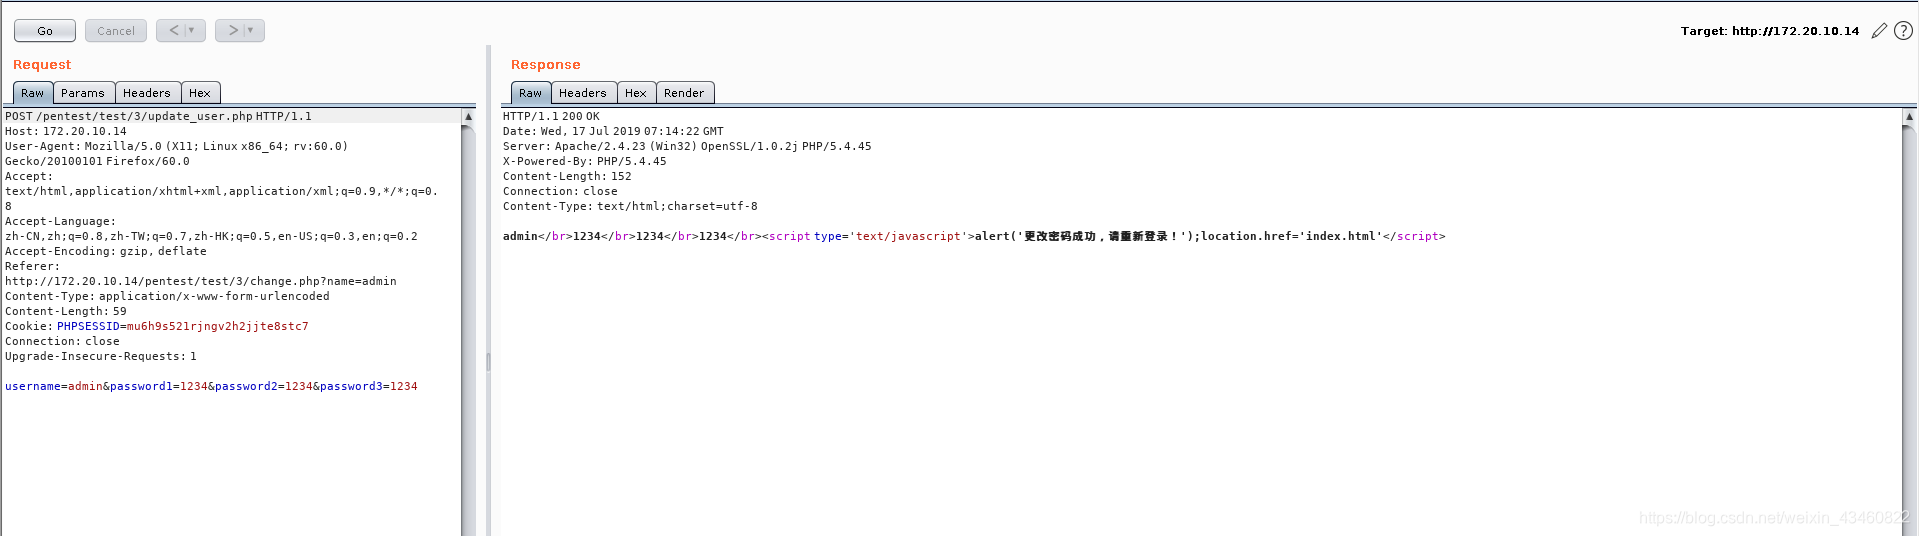Screen dimensions: 1920x536
Task: Switch to the Request Hex tab
Action: (x=200, y=93)
